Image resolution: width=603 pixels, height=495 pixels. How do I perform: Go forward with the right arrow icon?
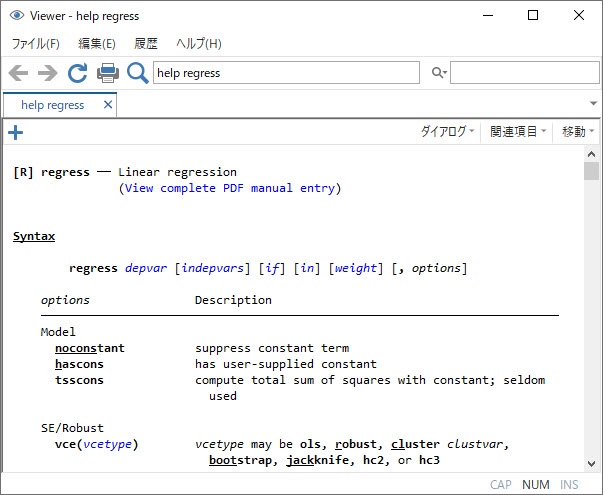(47, 73)
